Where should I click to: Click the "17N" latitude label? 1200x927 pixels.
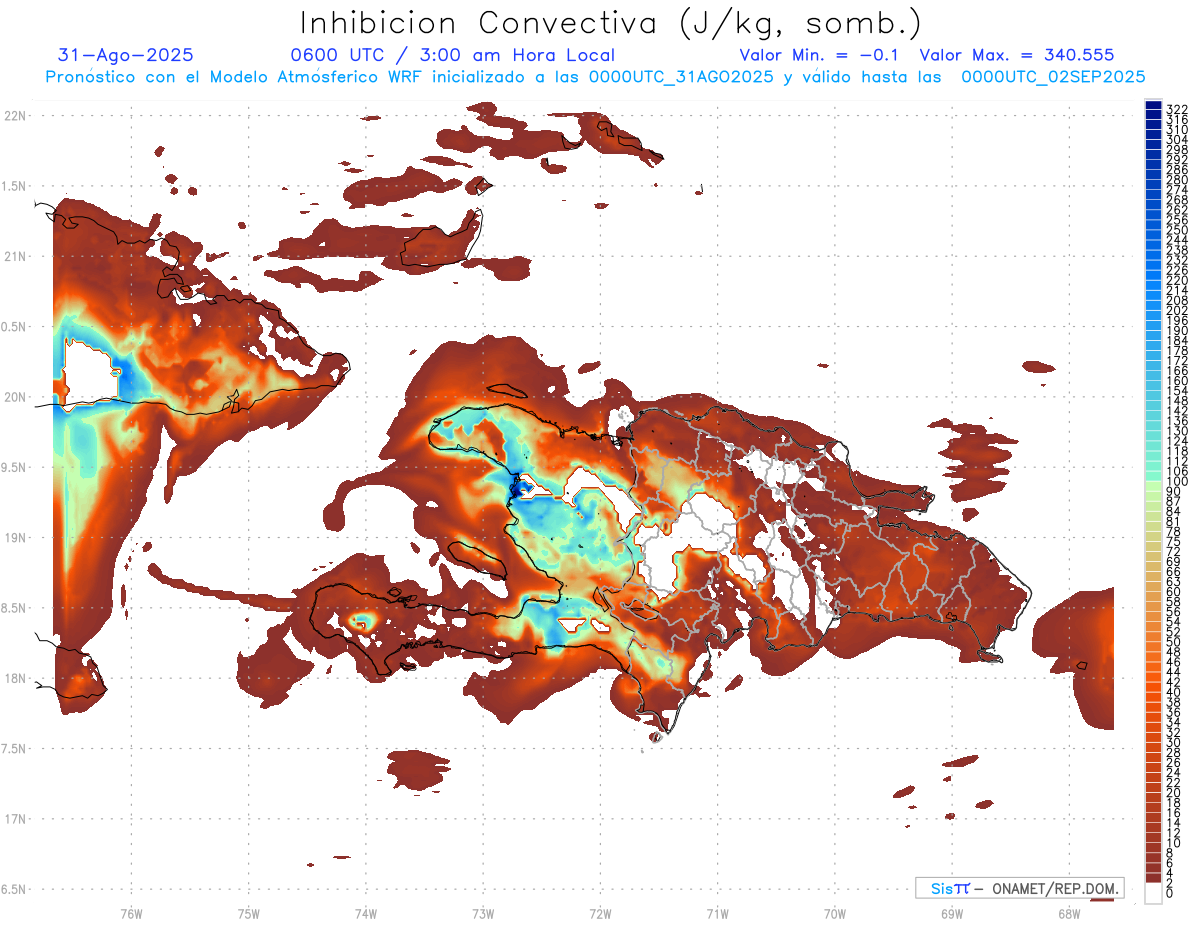point(15,819)
